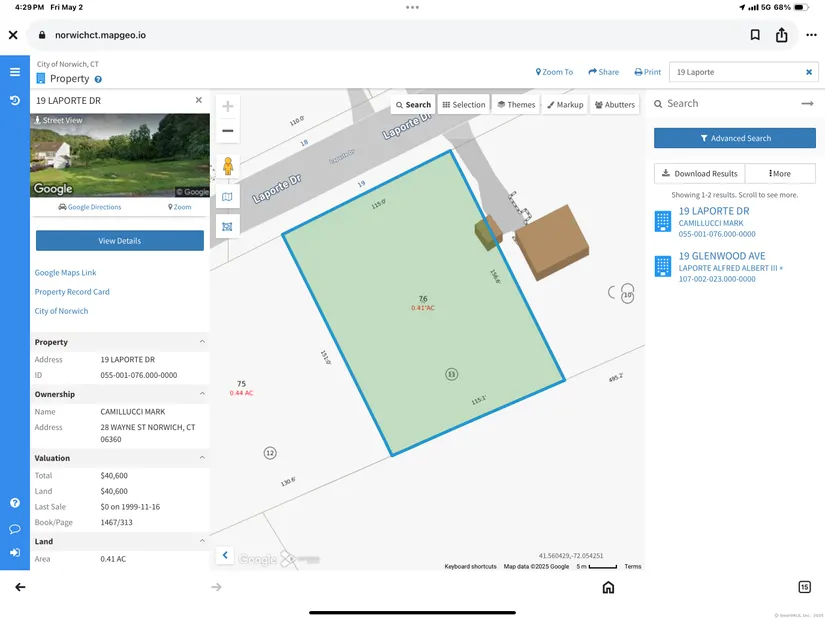Collapse the Ownership section
Image resolution: width=825 pixels, height=619 pixels.
pyautogui.click(x=201, y=394)
